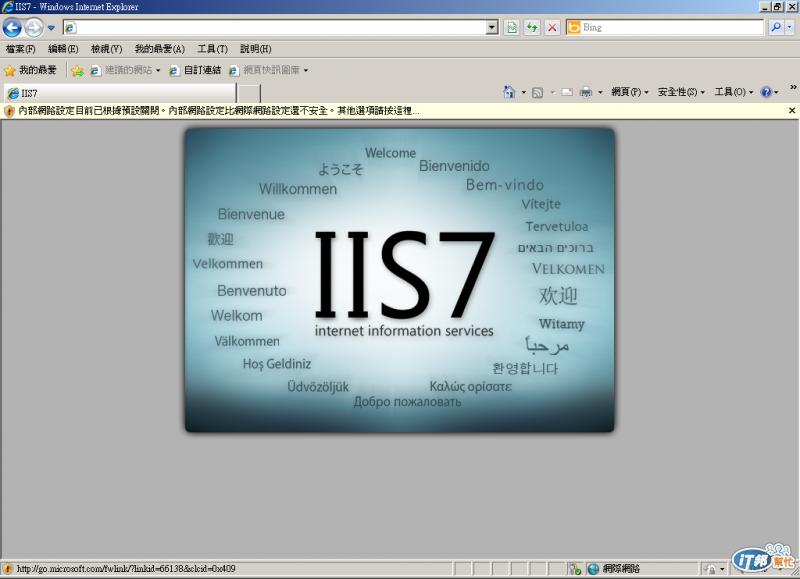The image size is (800, 579).
Task: Open the search provider dropdown arrow
Action: pyautogui.click(x=790, y=28)
